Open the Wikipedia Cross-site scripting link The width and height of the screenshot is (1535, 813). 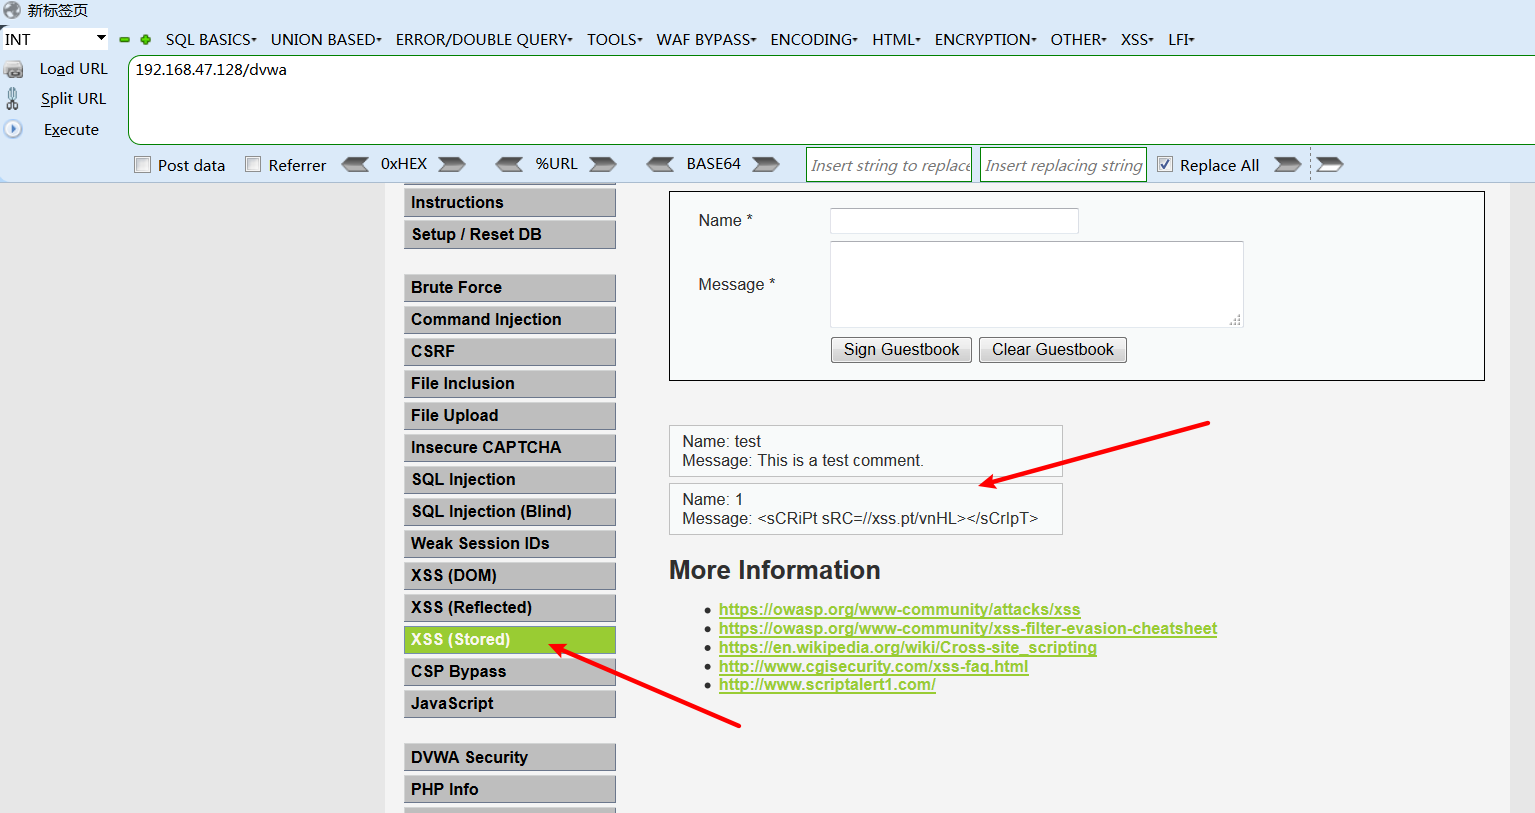coord(908,647)
